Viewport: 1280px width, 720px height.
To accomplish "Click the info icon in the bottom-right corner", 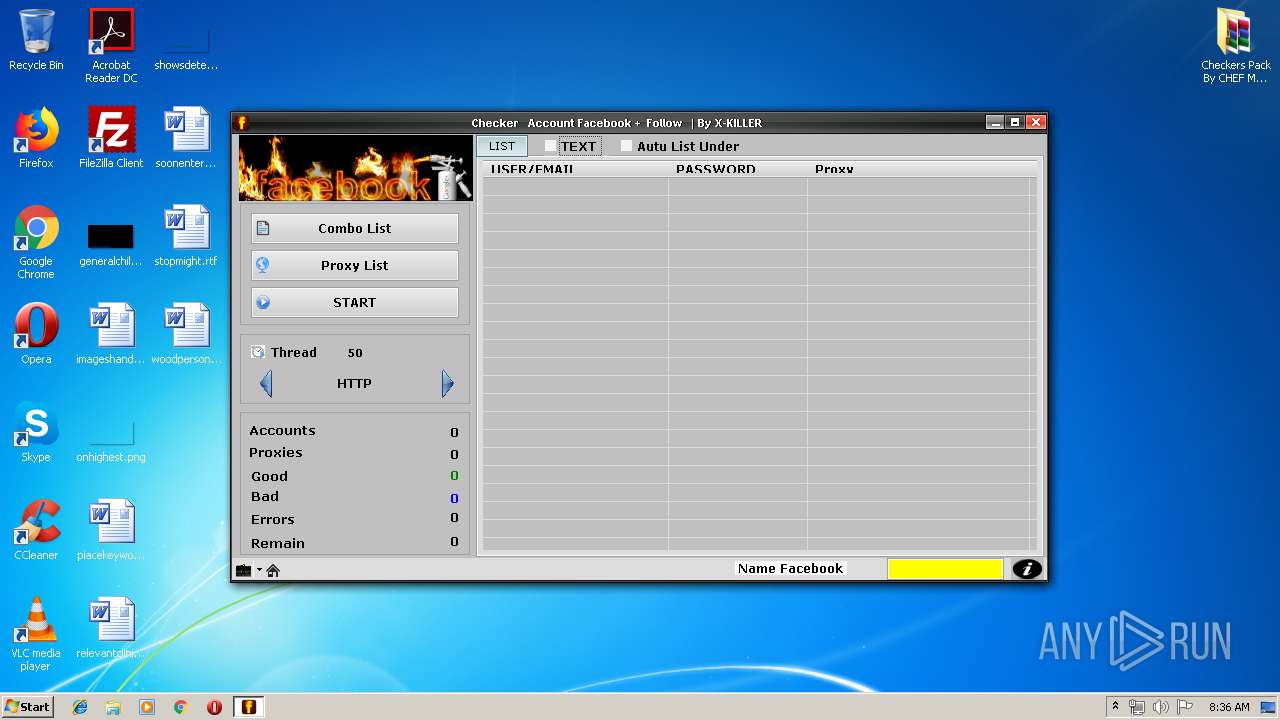I will [1027, 569].
